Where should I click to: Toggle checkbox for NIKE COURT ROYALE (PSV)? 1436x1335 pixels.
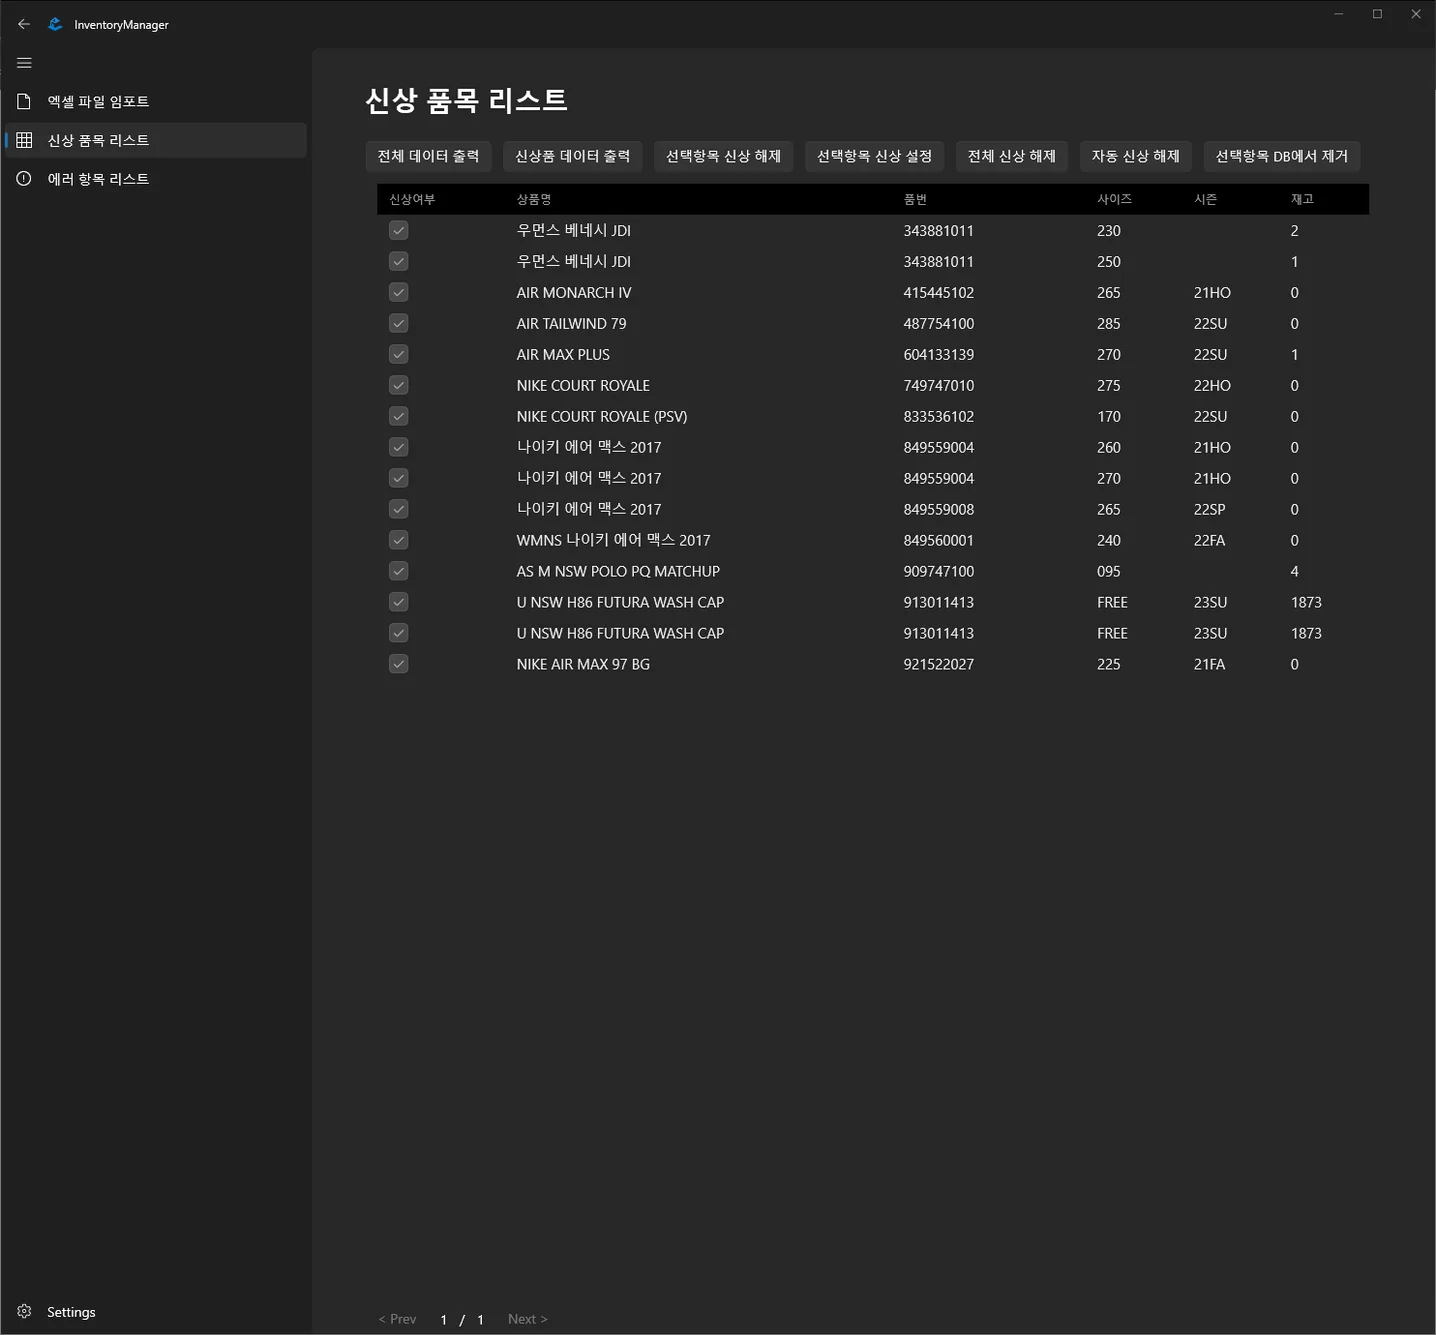(x=398, y=416)
